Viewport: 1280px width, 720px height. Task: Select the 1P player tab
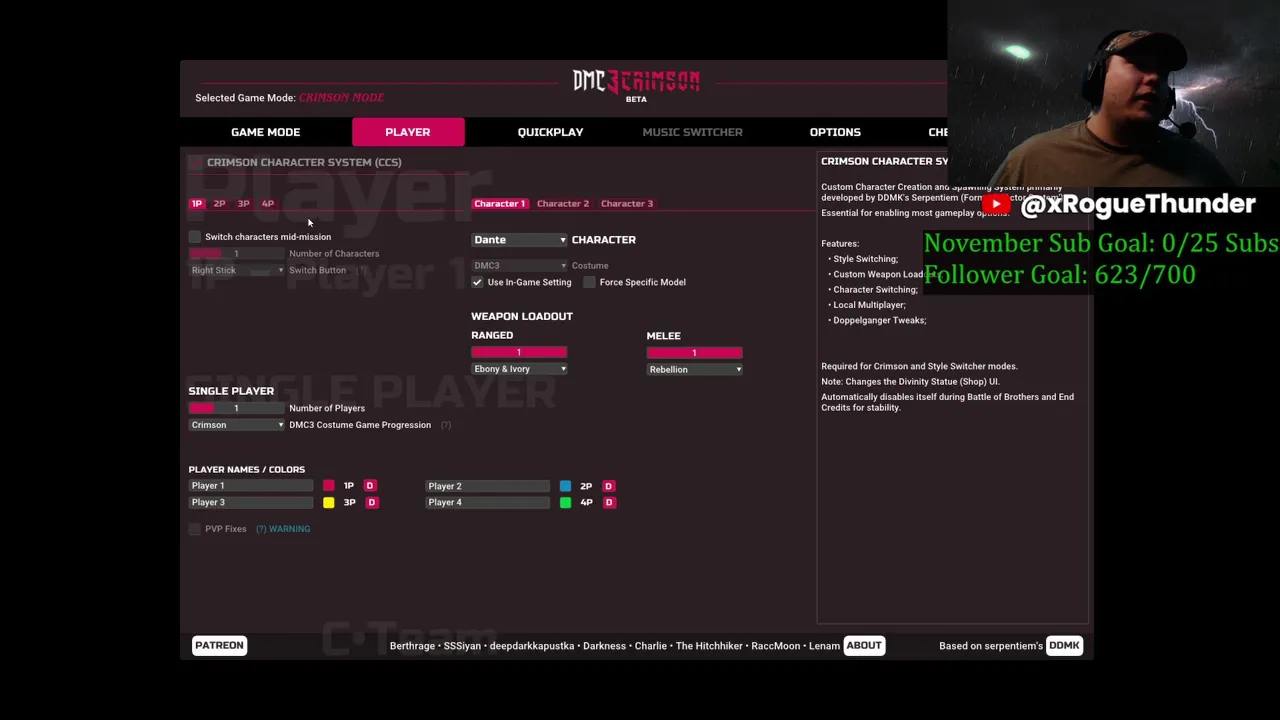tap(197, 204)
